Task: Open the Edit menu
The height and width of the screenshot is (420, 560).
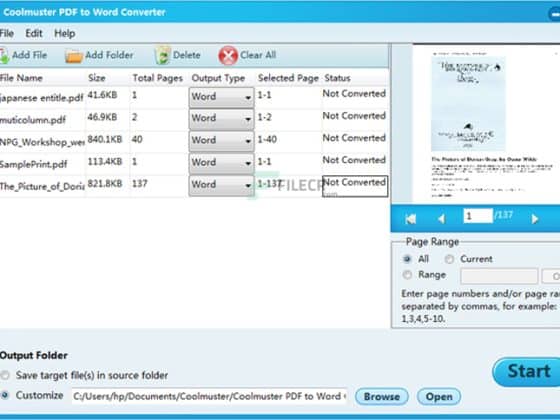Action: [34, 34]
